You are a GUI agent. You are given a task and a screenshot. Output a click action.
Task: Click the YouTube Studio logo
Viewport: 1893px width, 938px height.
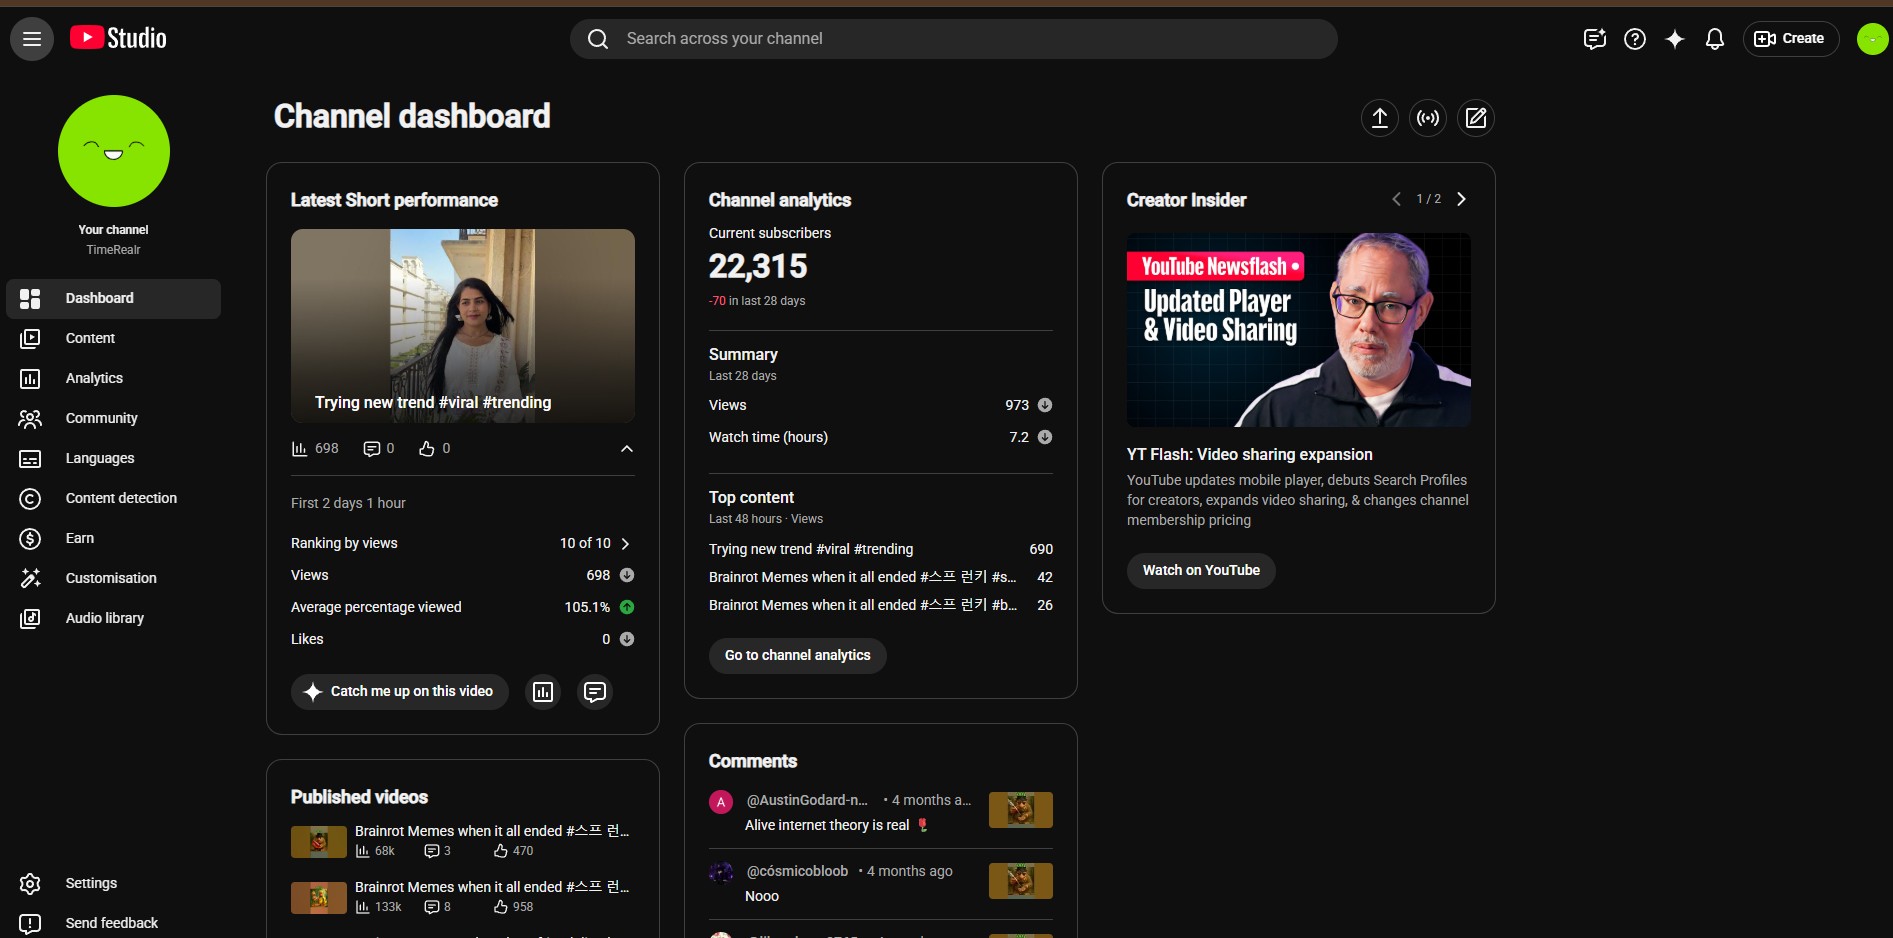pos(118,38)
